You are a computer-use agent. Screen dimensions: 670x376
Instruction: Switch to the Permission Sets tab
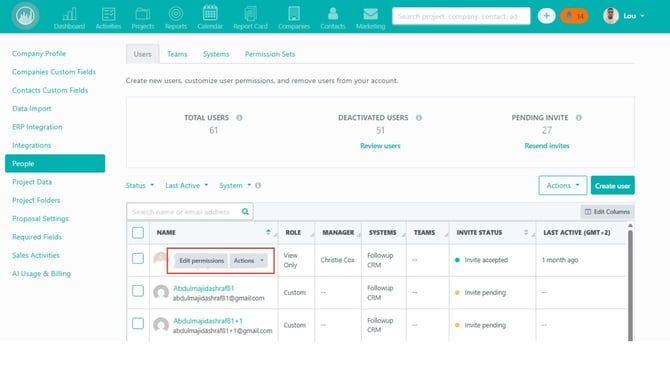(x=270, y=54)
